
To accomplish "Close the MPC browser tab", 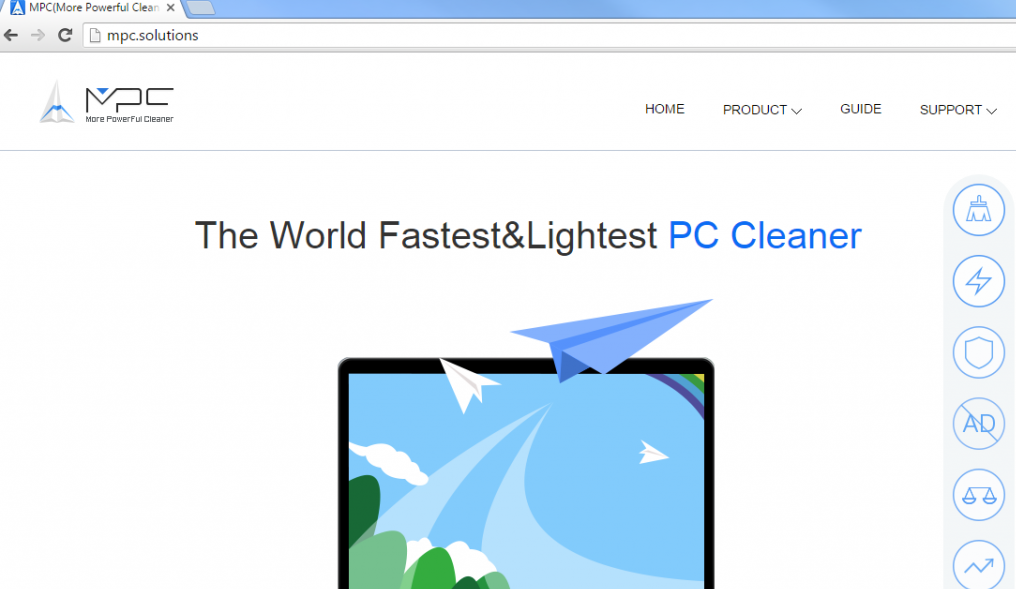I will coord(170,8).
